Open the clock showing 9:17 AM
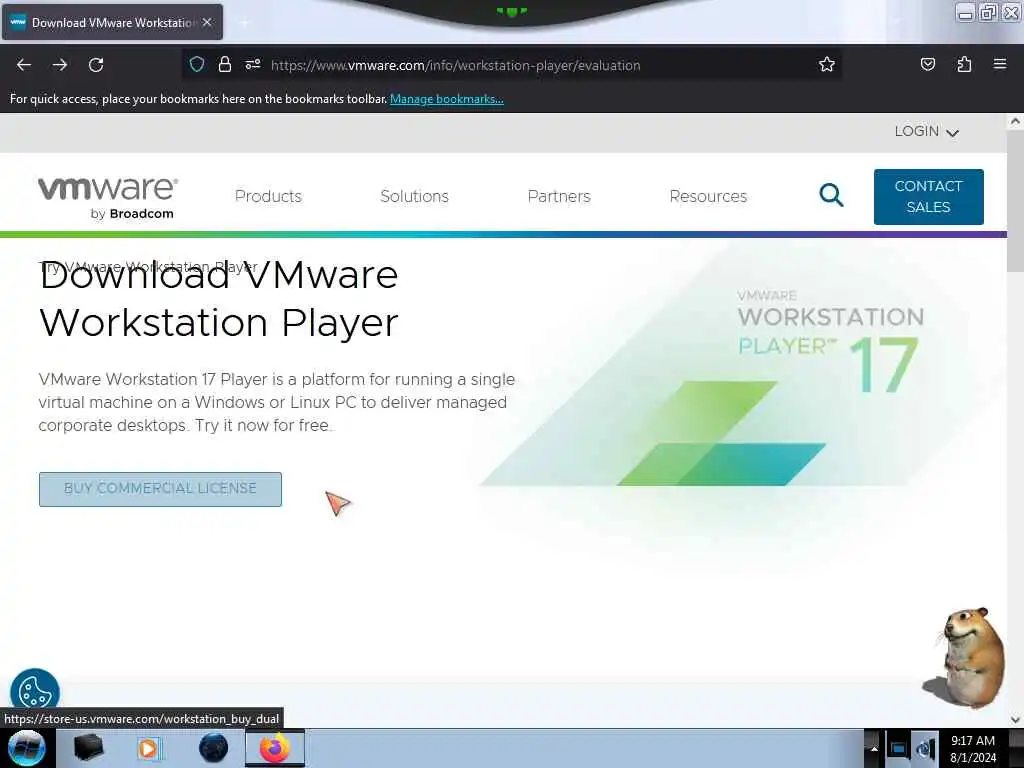Screen dimensions: 1024x768 click(973, 748)
